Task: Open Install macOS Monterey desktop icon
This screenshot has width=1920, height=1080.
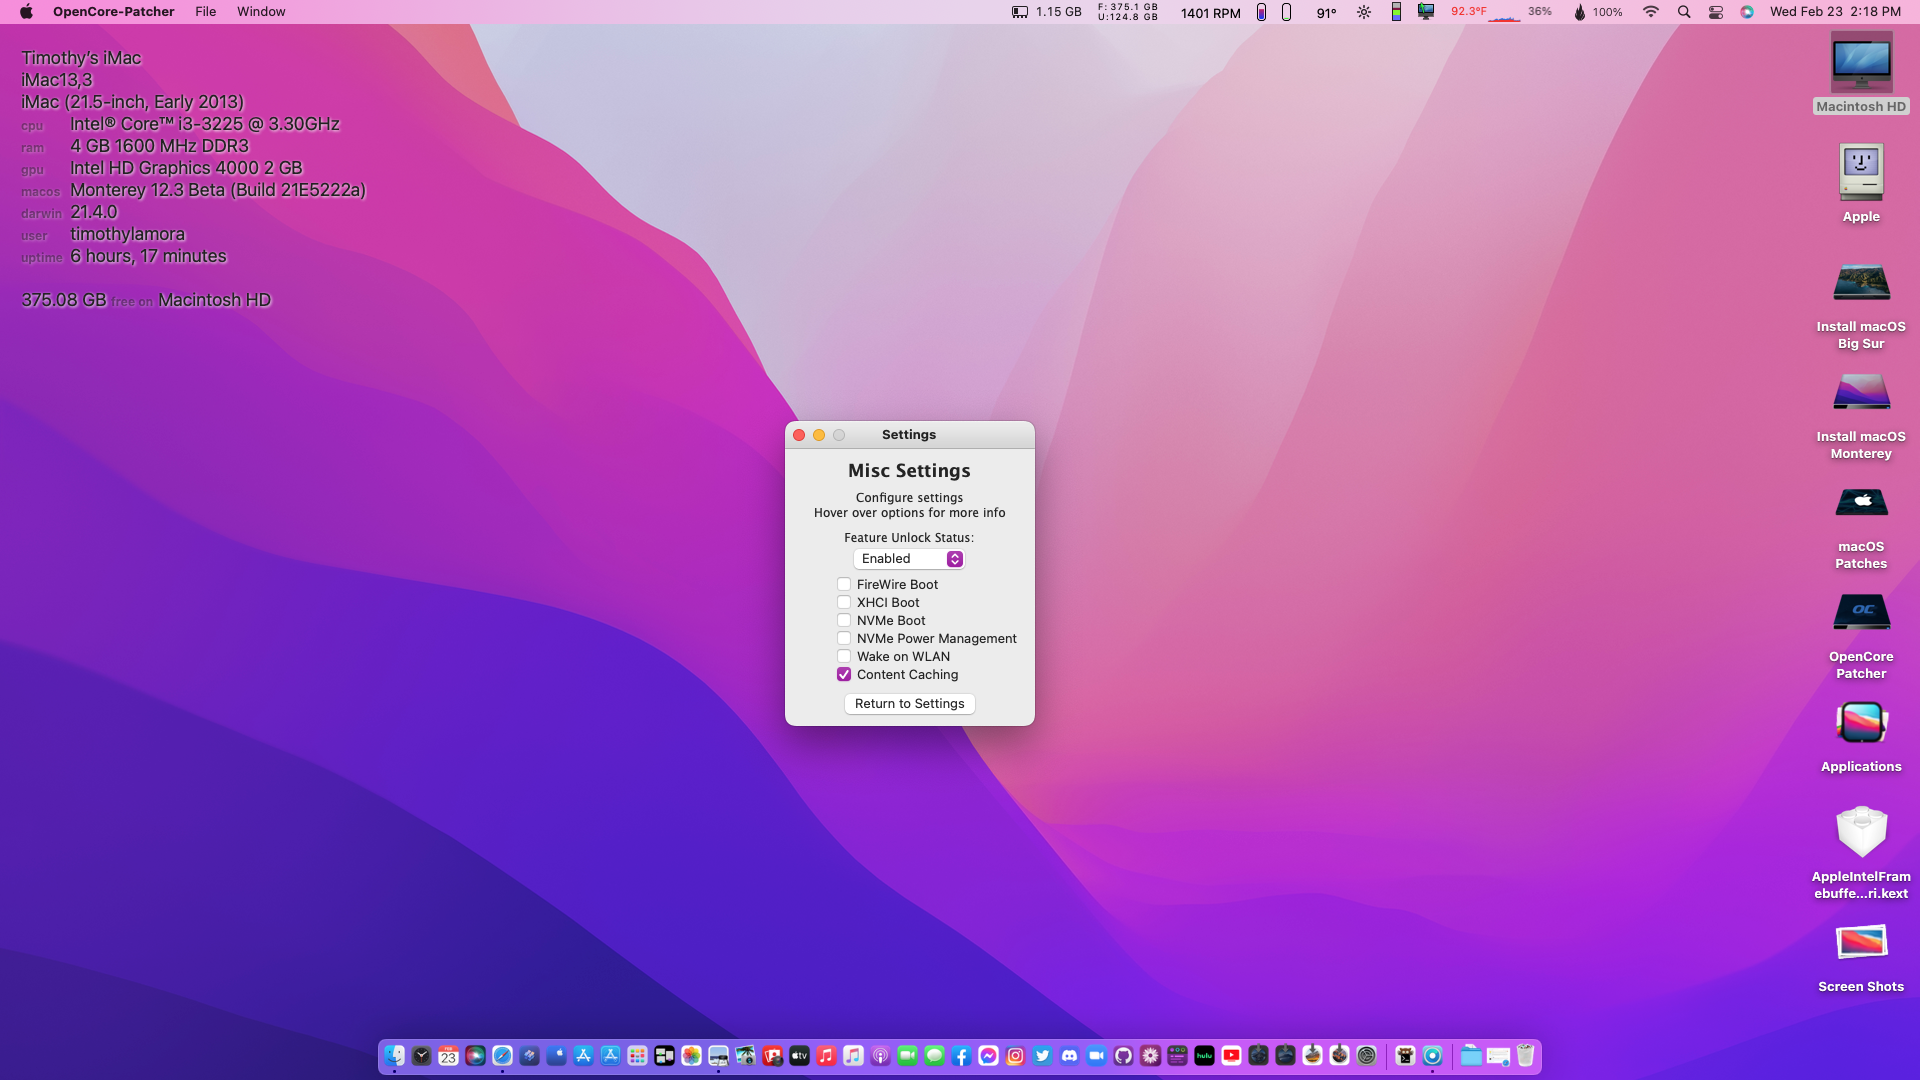Action: 1861,393
